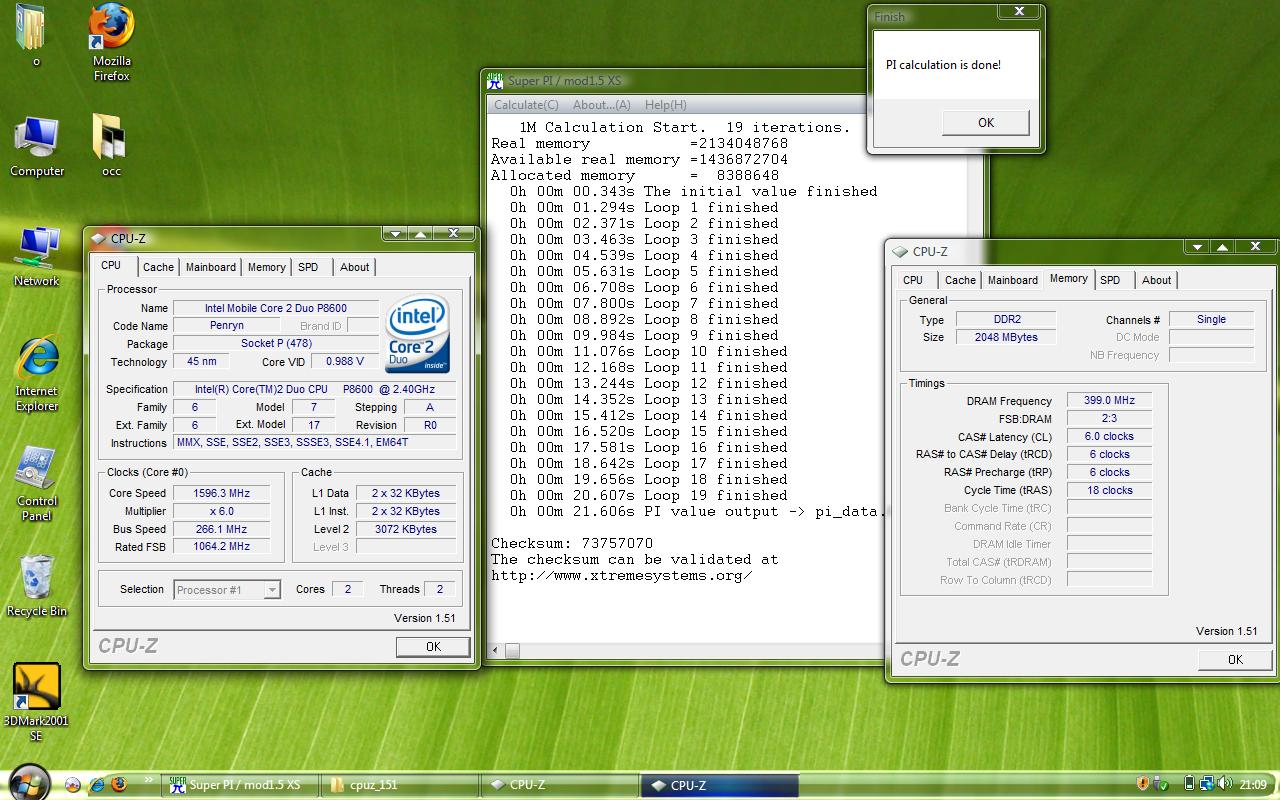
Task: Activate the first CPU-Z taskbar button
Action: point(560,785)
